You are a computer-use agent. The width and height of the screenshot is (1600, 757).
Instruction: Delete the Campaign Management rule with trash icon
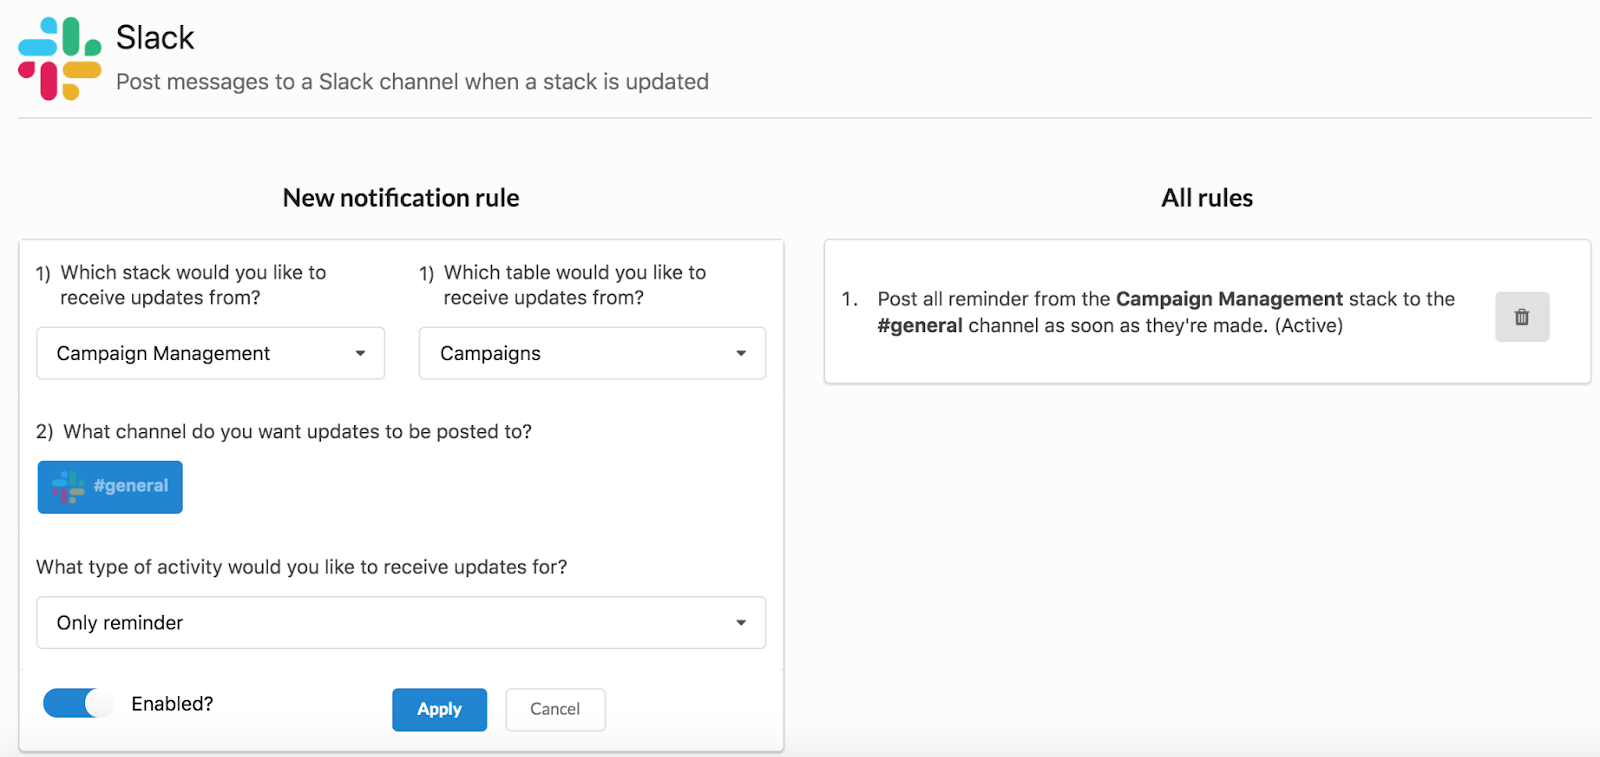pyautogui.click(x=1521, y=317)
